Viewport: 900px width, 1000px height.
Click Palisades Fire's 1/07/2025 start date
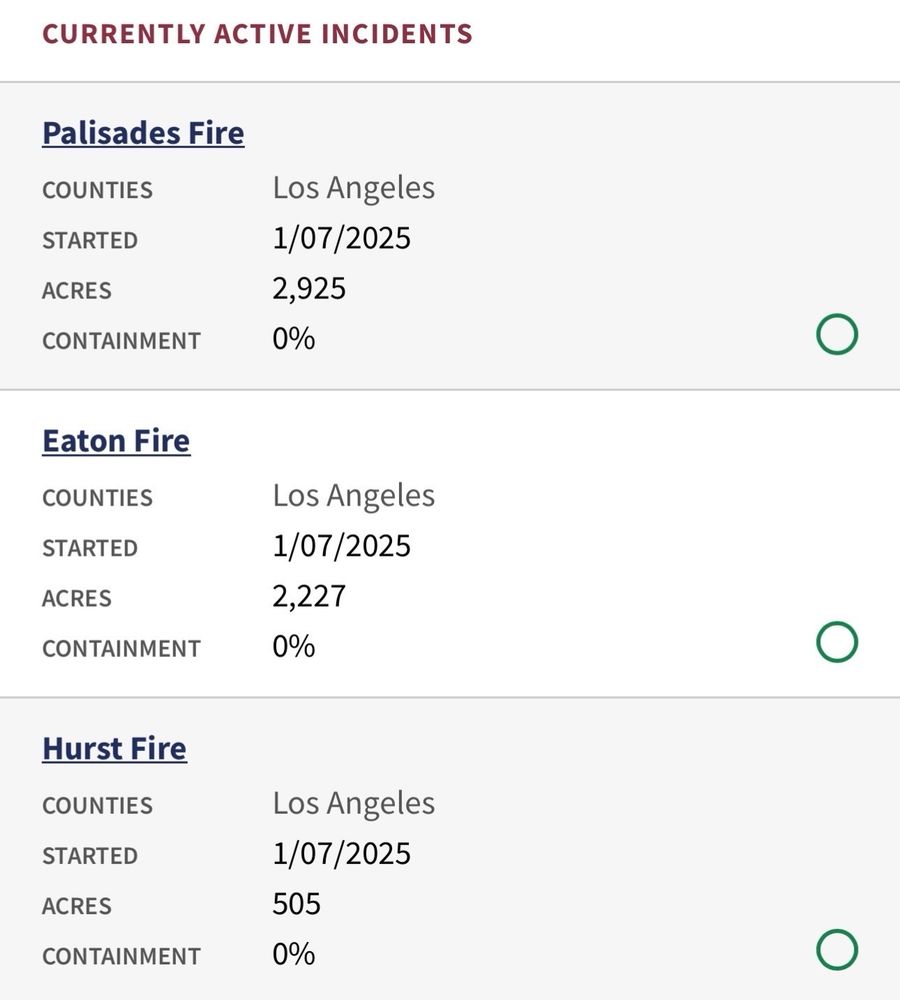tap(341, 239)
